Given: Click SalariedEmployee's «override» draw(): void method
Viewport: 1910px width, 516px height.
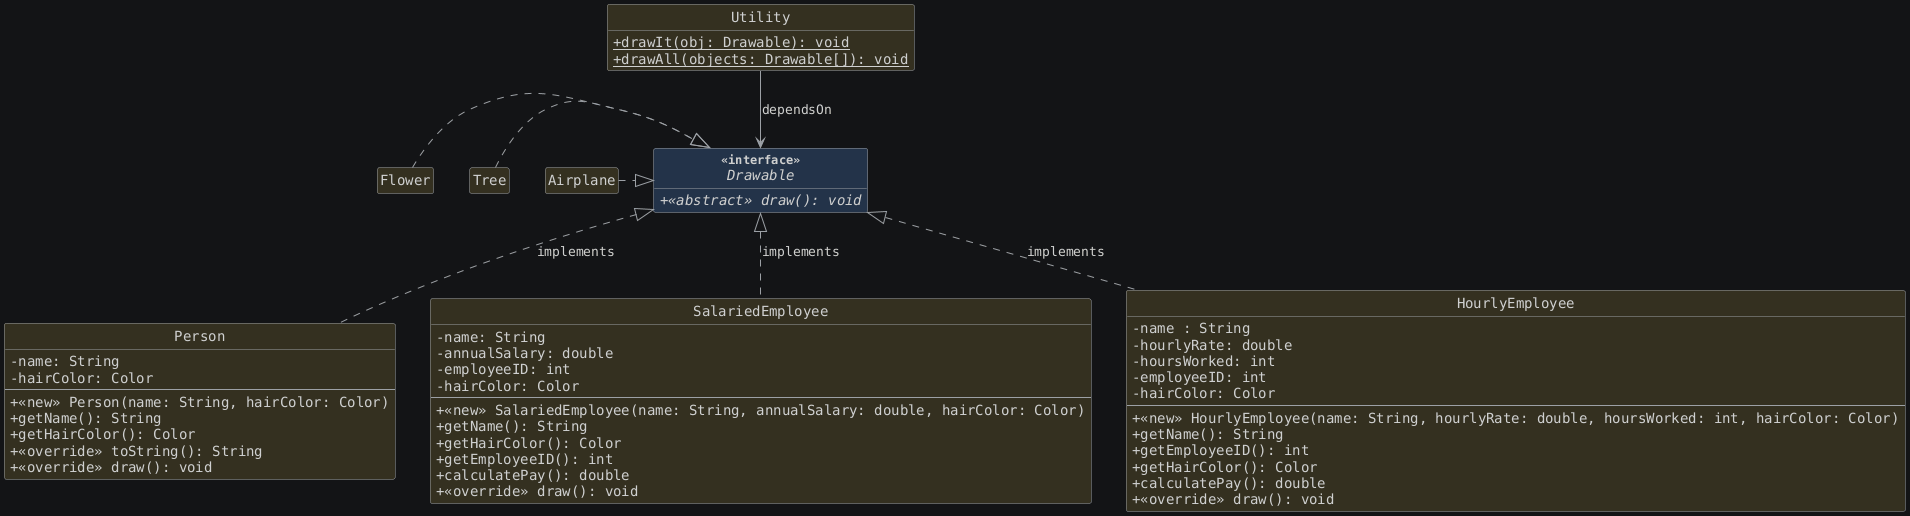Looking at the screenshot, I should (x=537, y=491).
